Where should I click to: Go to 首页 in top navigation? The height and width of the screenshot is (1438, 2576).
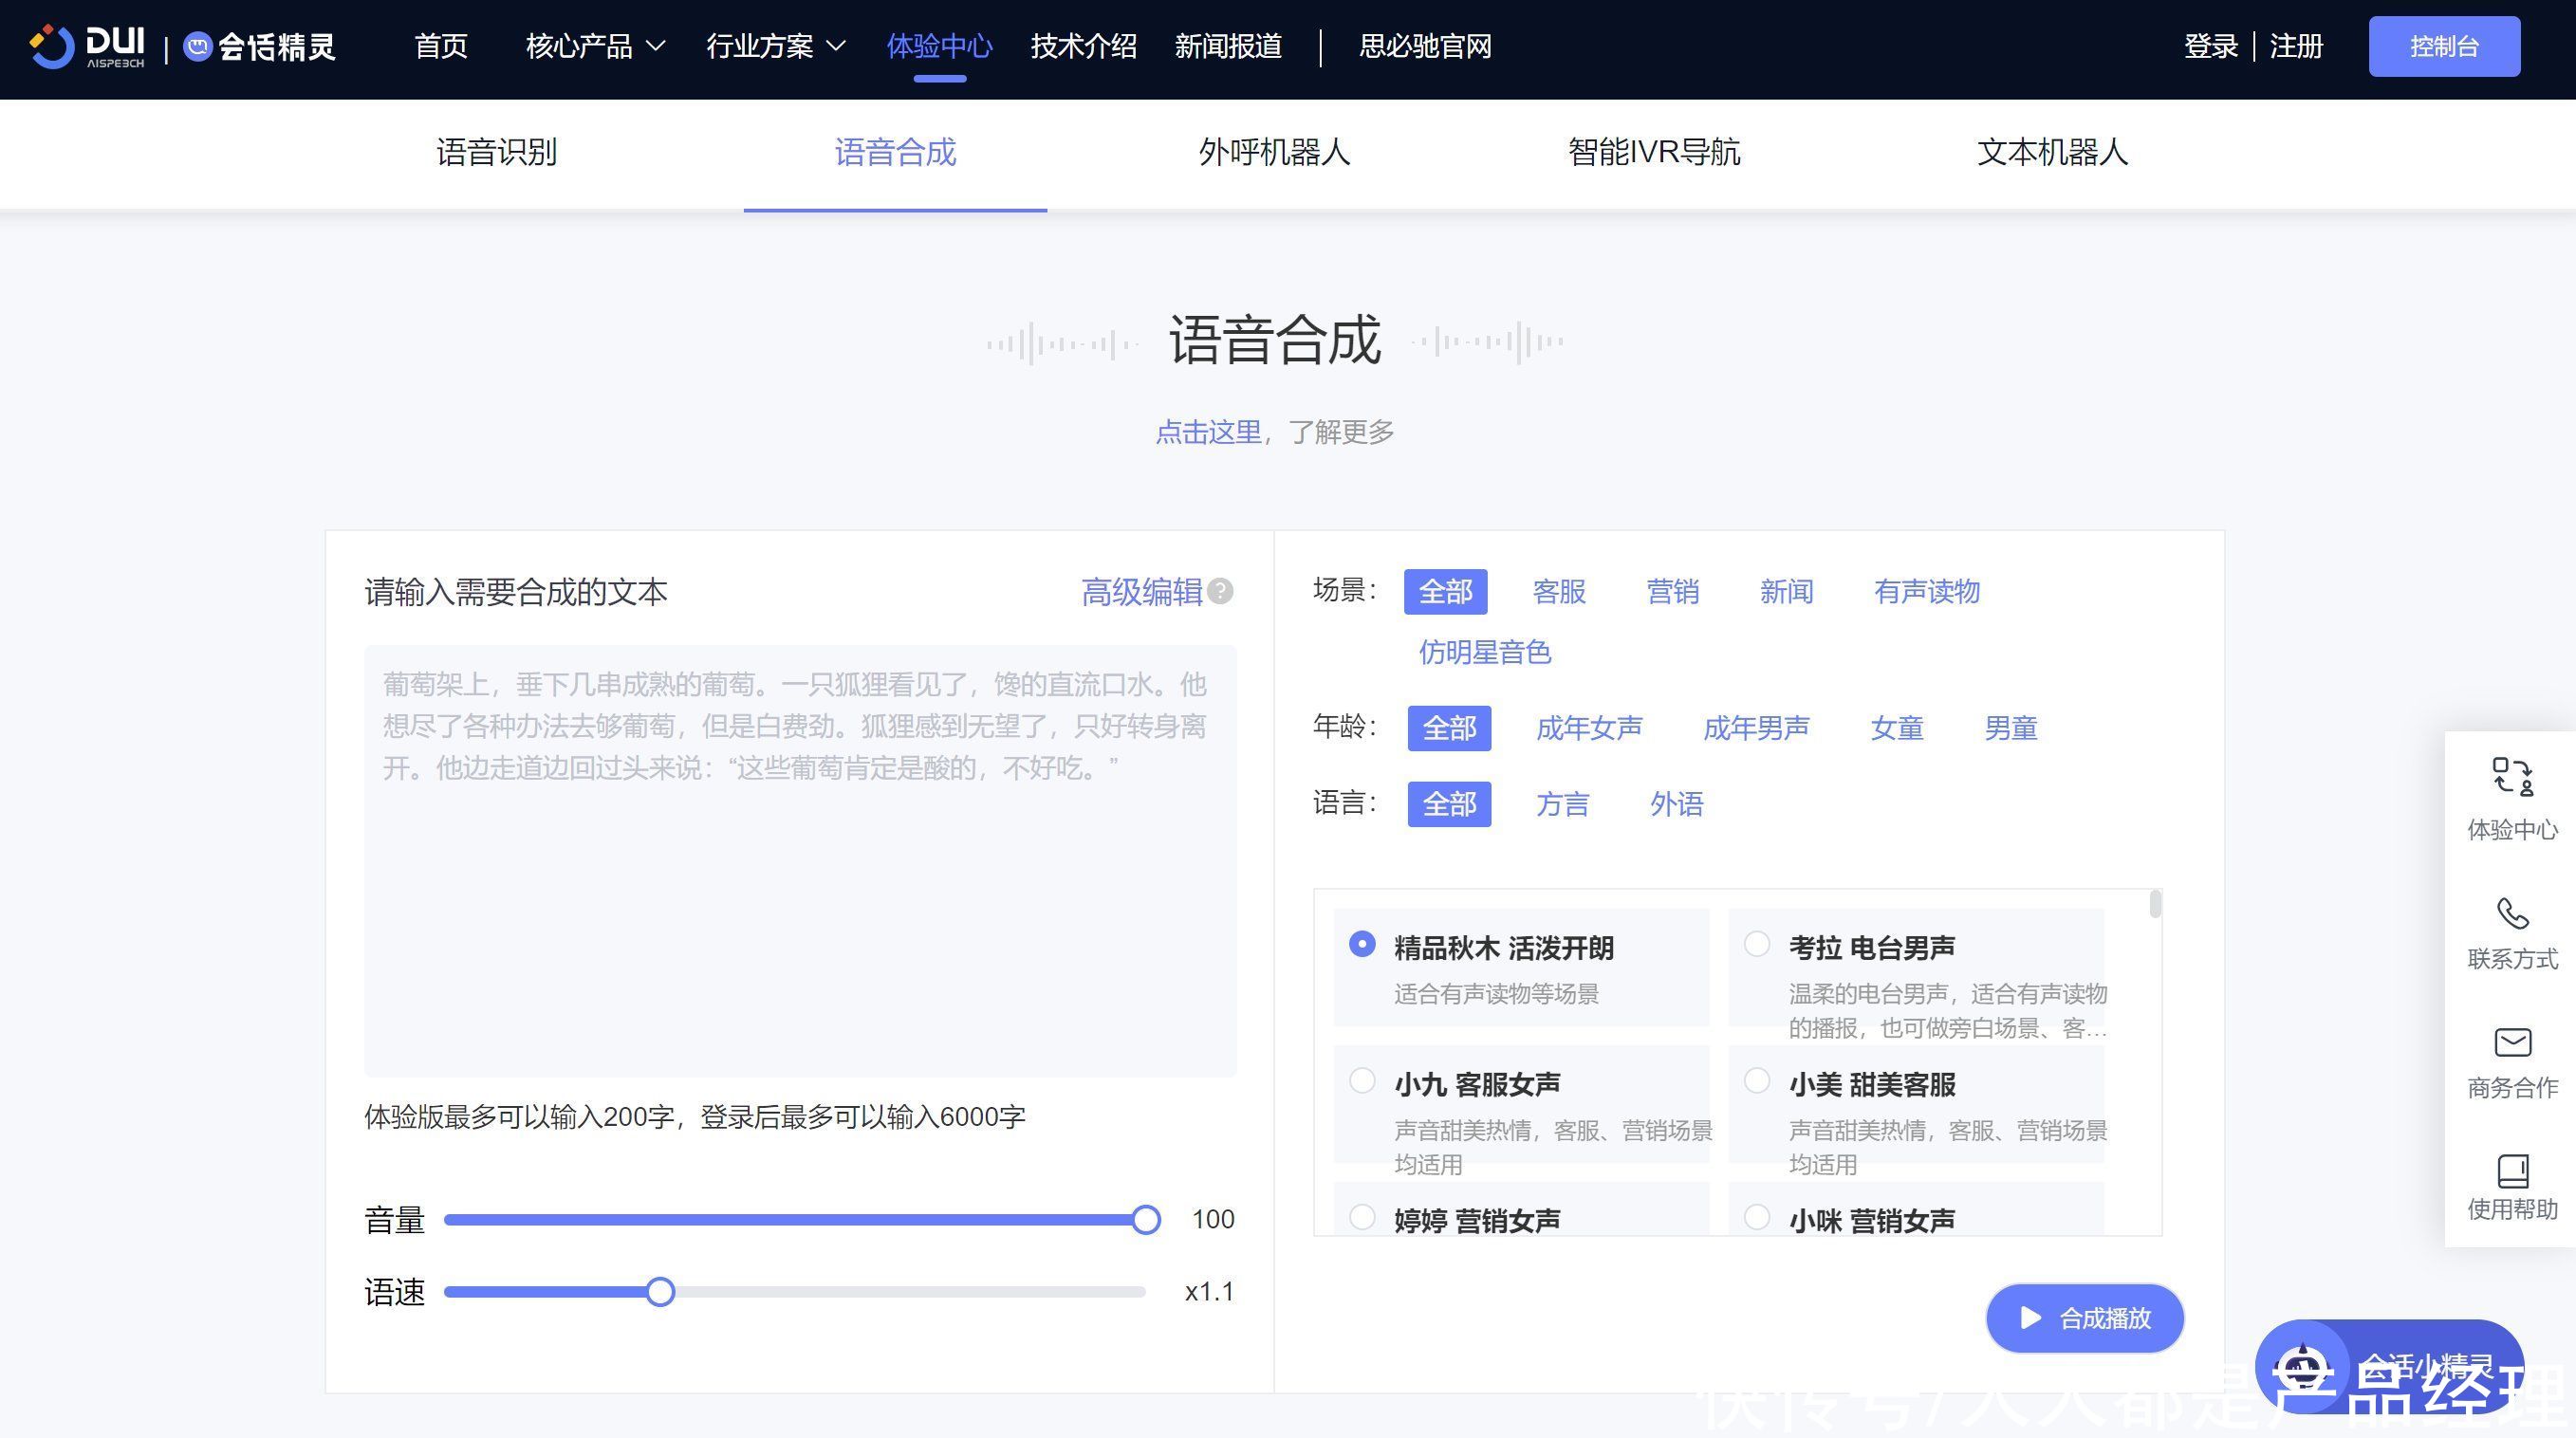[441, 46]
